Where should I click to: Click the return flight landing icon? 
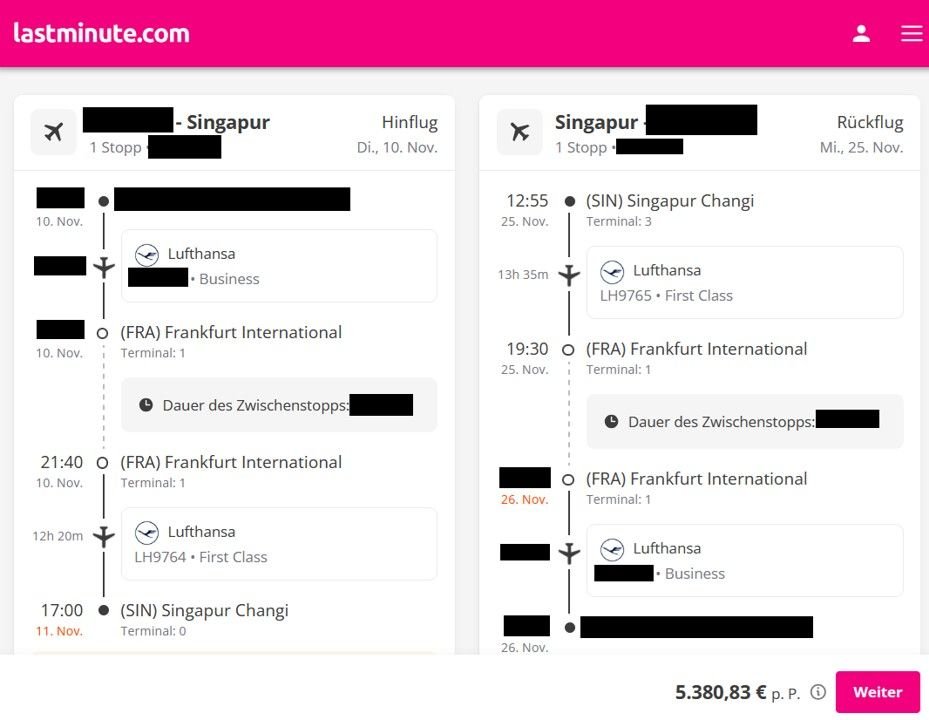point(520,132)
